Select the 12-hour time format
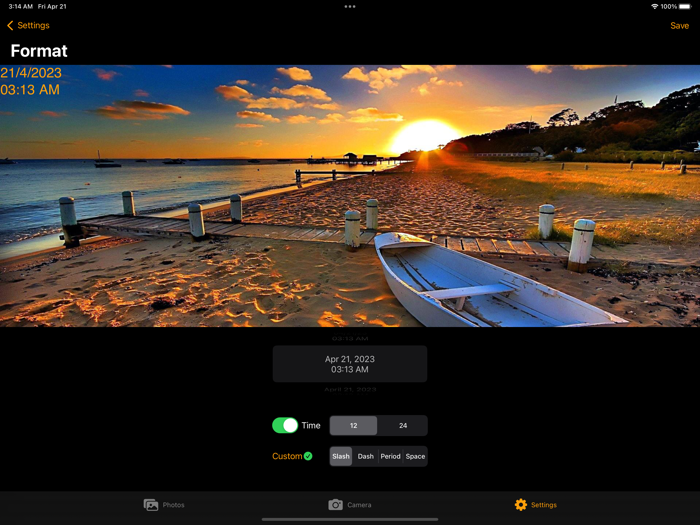Viewport: 700px width, 525px height. click(354, 425)
